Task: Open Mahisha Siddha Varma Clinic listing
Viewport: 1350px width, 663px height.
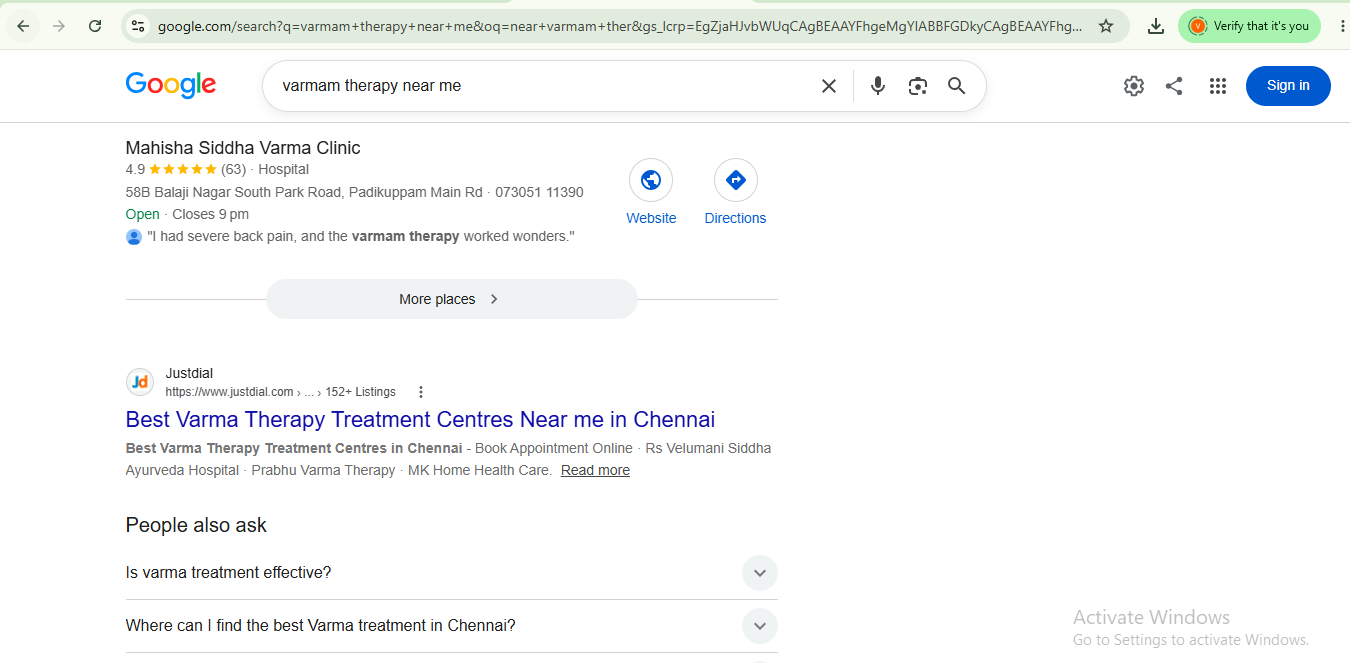Action: coord(243,148)
